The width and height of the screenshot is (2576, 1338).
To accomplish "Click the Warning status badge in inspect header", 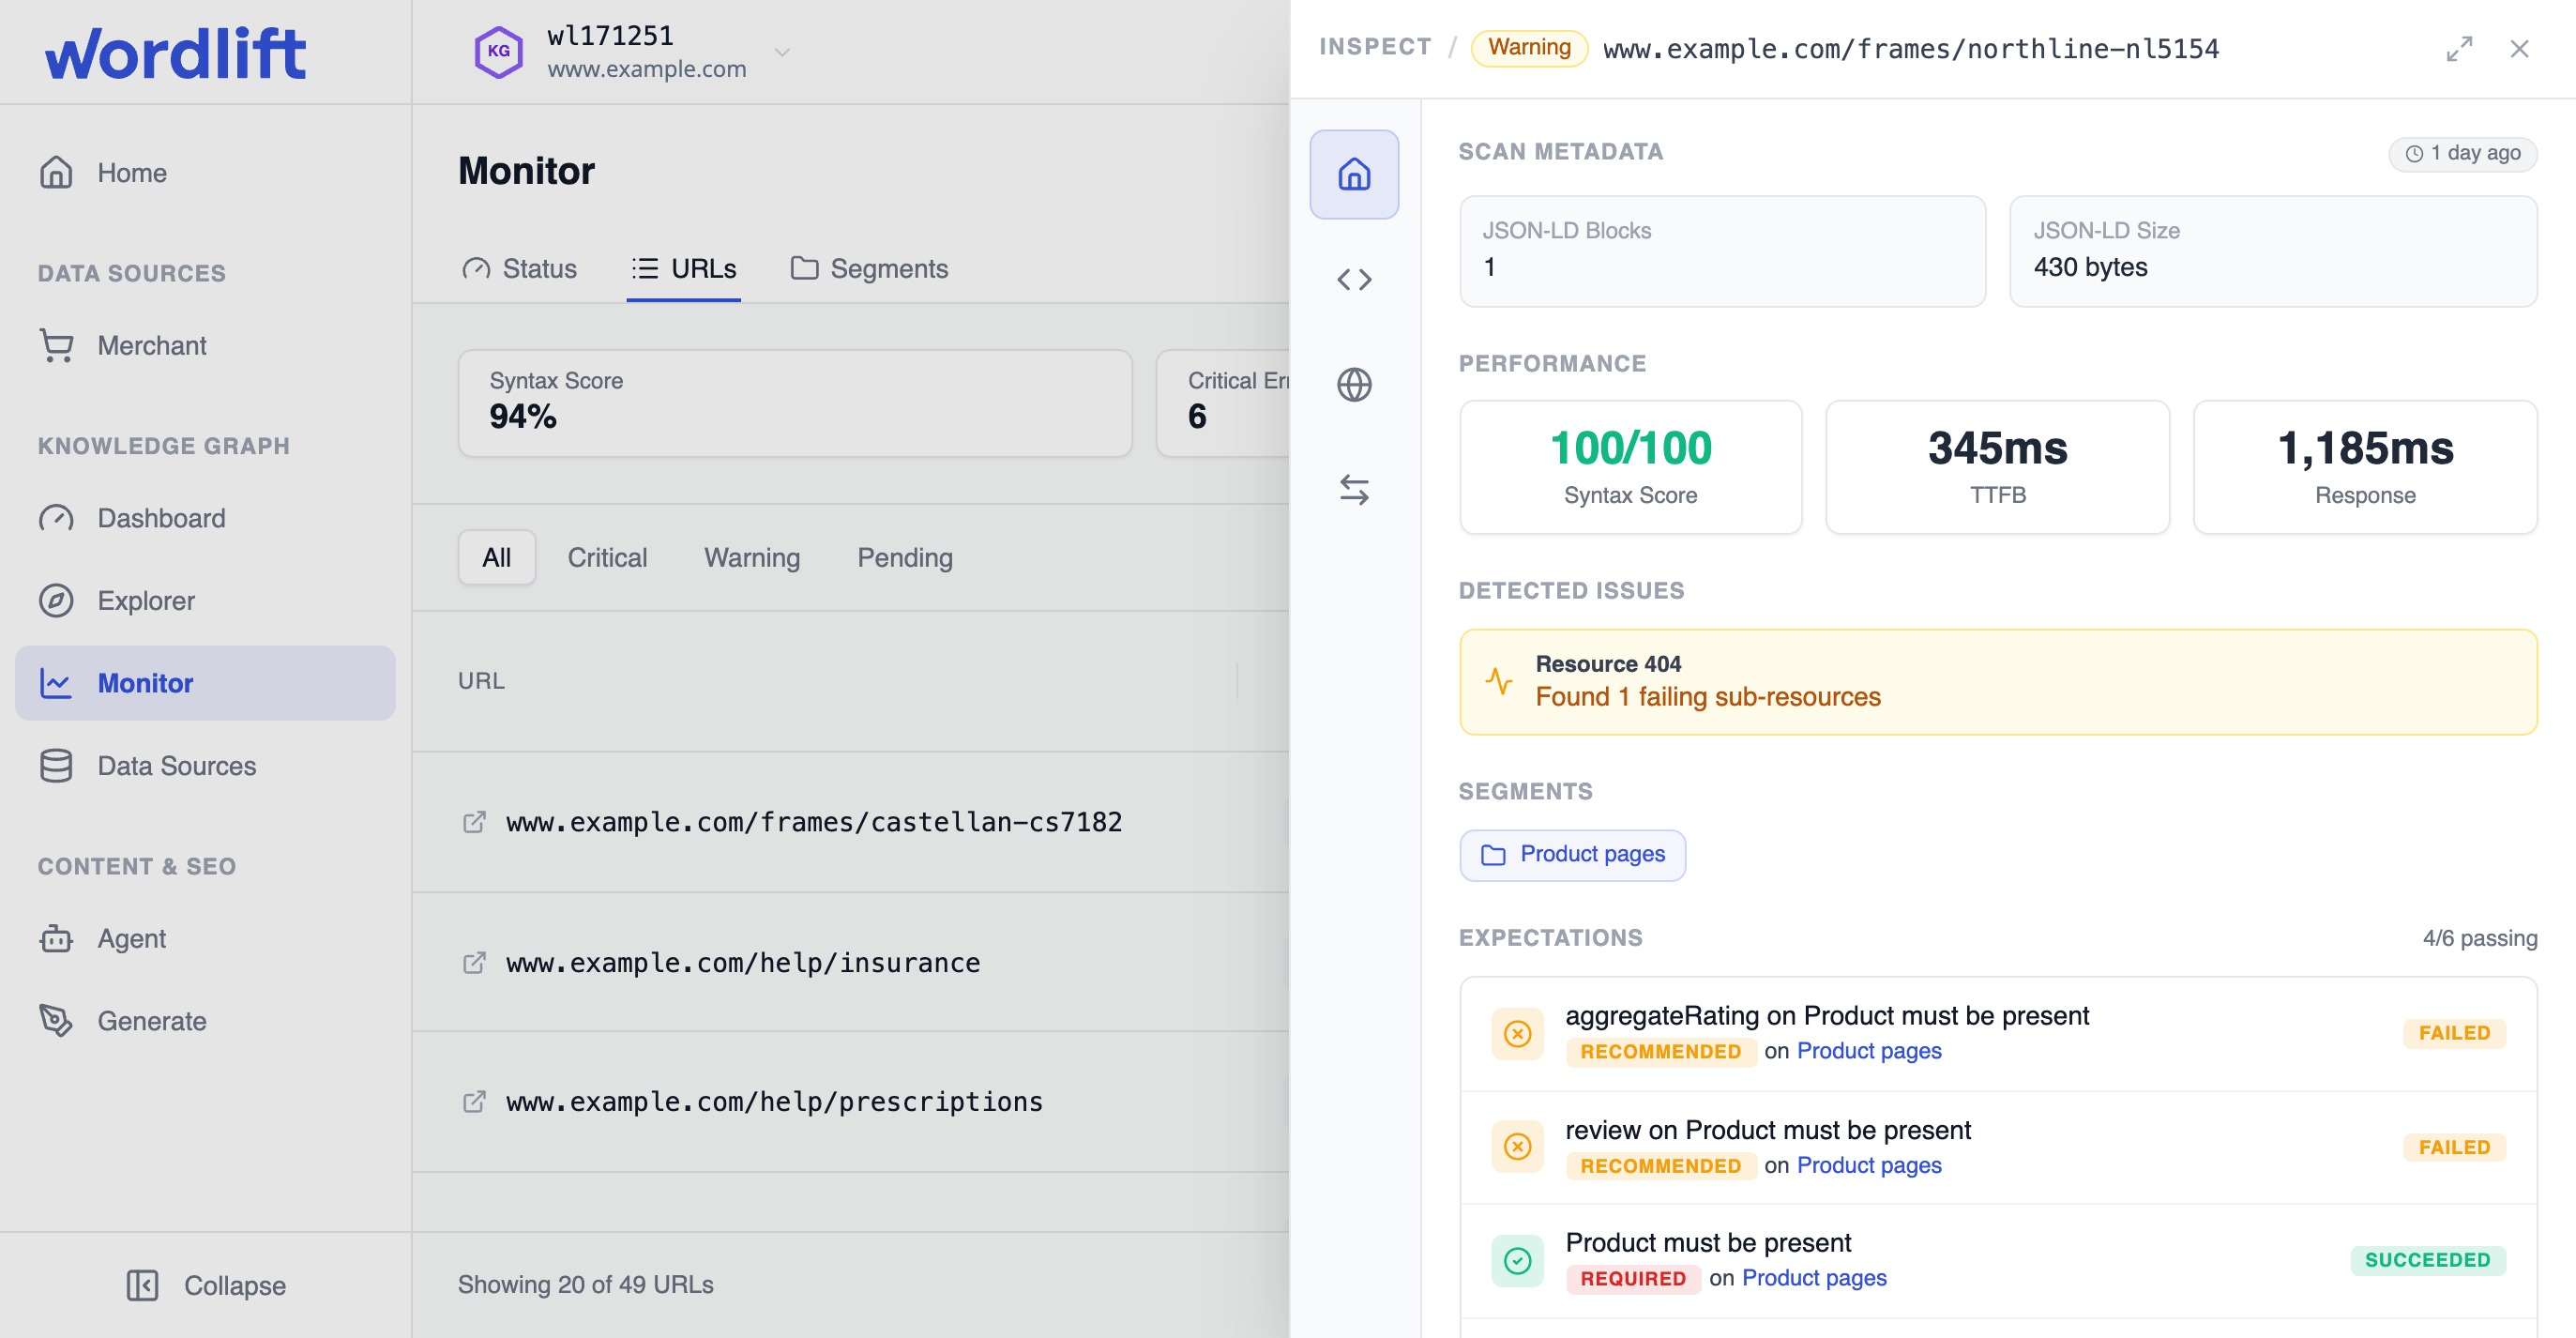I will pyautogui.click(x=1529, y=47).
